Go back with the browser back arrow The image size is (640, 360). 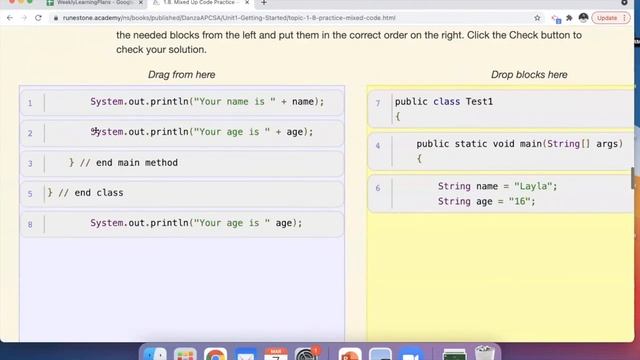coord(10,18)
